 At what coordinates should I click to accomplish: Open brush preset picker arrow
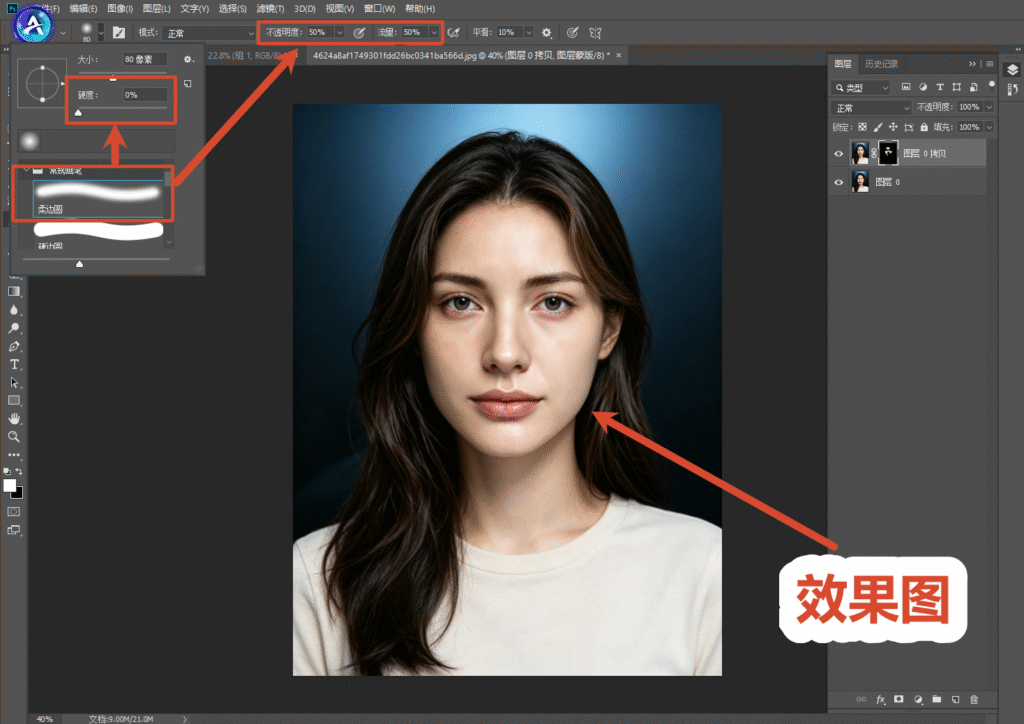[x=101, y=32]
